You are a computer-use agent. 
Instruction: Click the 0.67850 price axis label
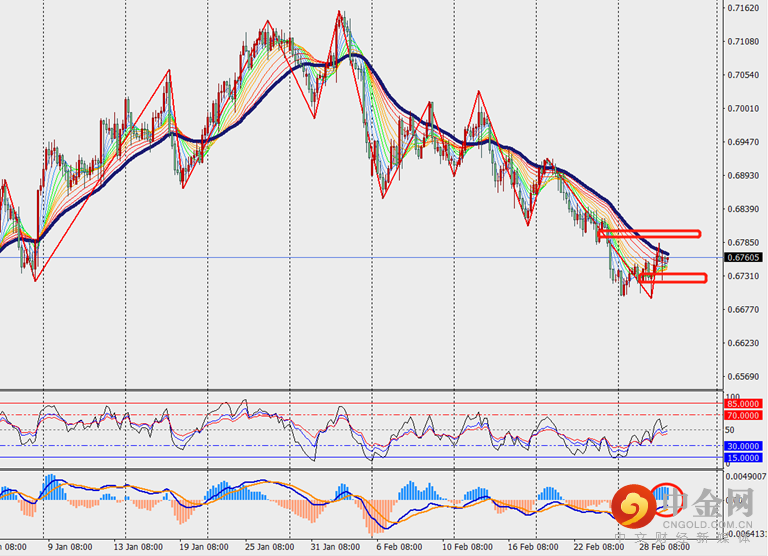743,242
